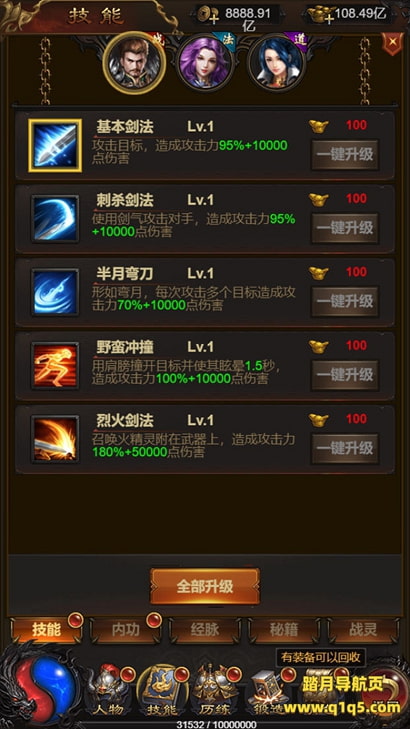Choose the blue-haired taoist character portrait

[x=276, y=63]
